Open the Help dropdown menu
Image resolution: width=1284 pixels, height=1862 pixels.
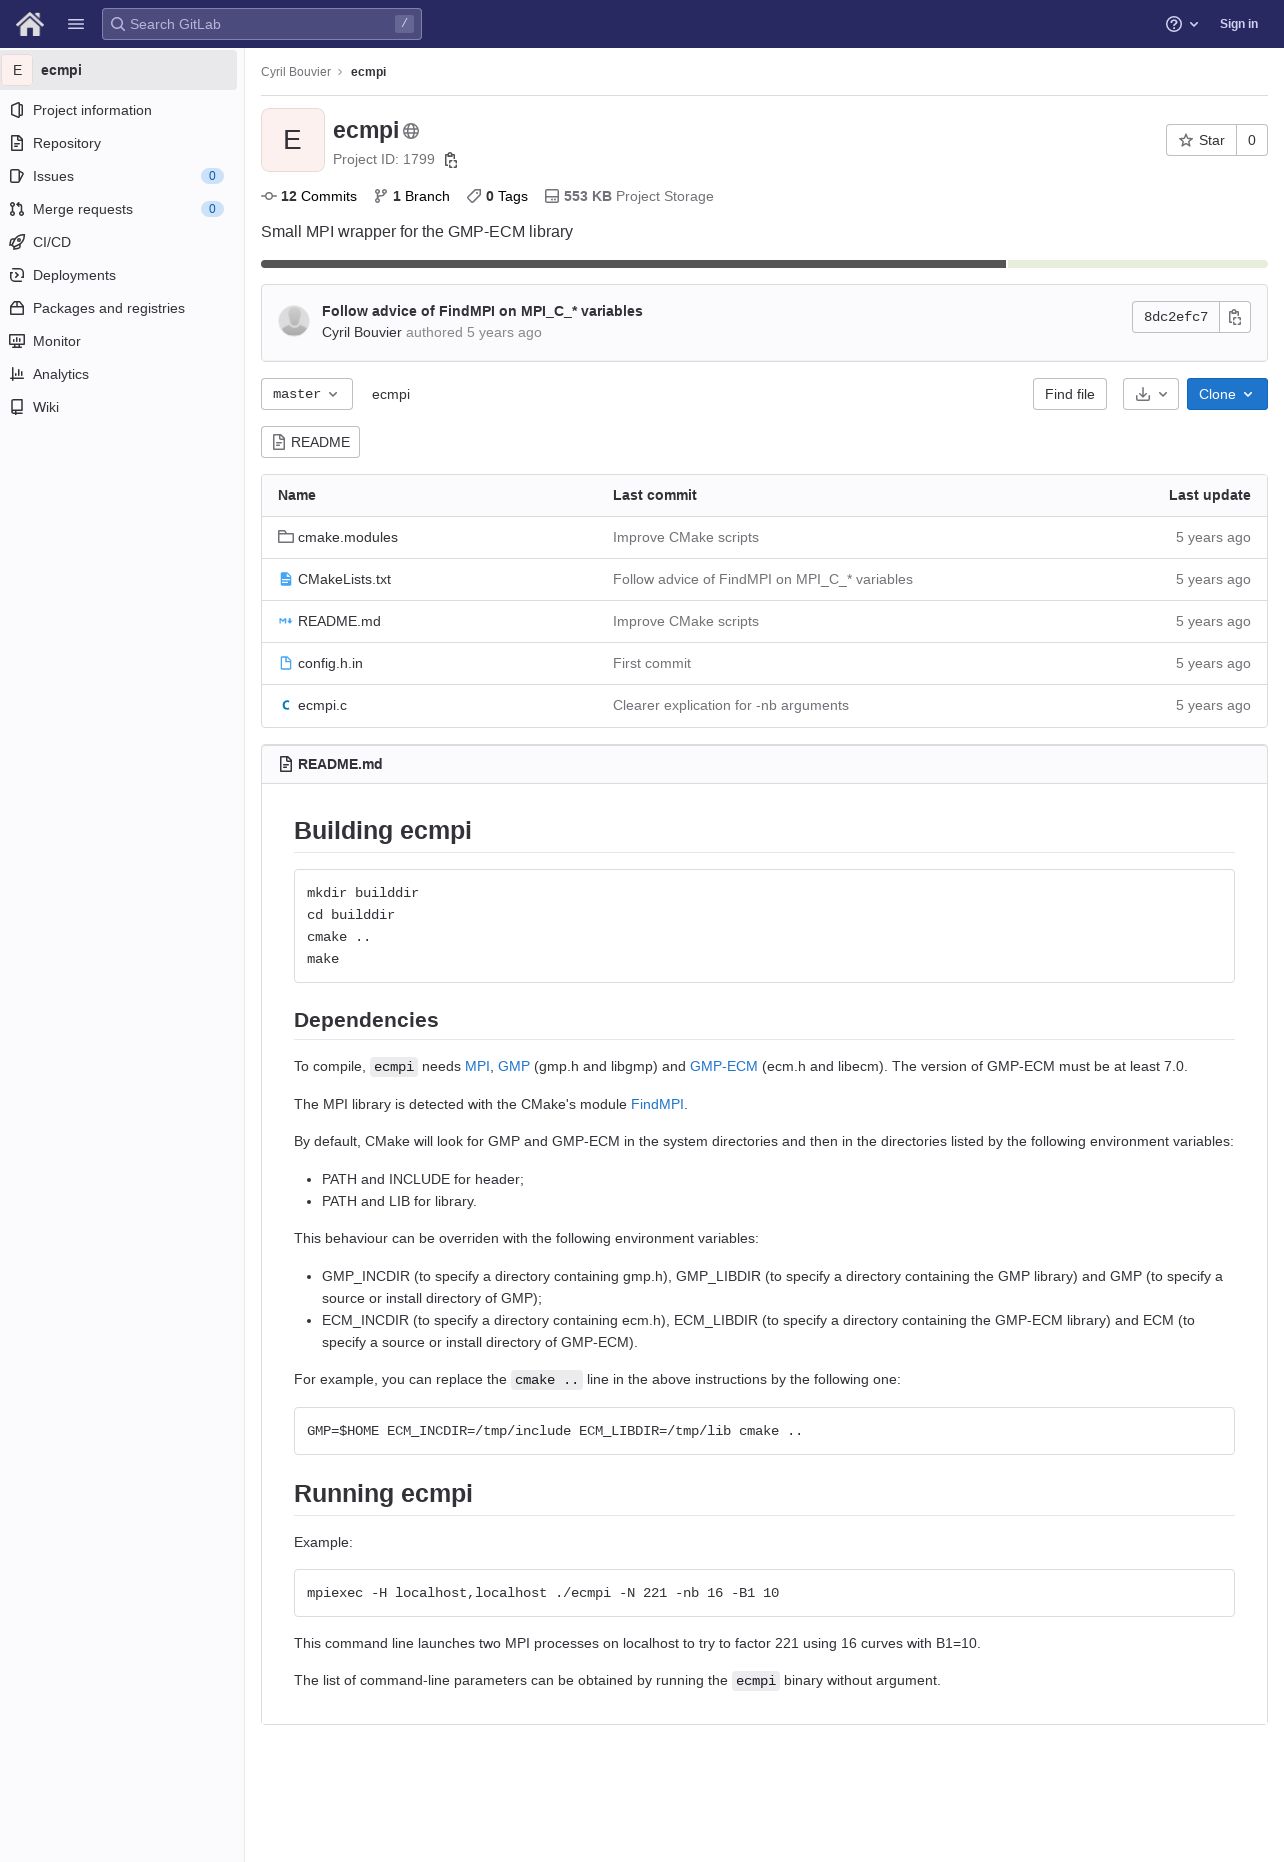(1182, 24)
